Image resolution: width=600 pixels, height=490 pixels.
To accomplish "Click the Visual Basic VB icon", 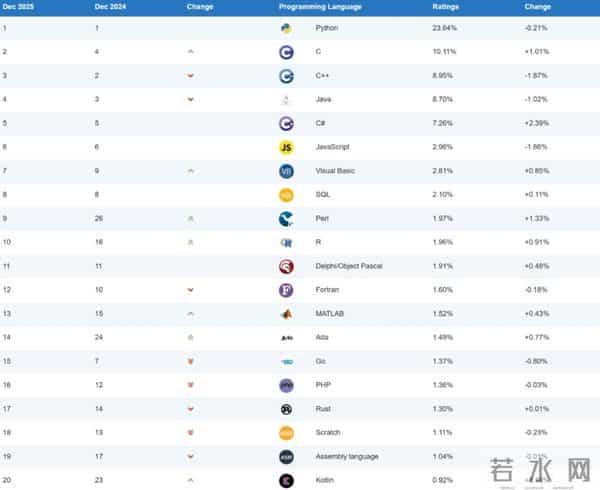I will (x=286, y=171).
